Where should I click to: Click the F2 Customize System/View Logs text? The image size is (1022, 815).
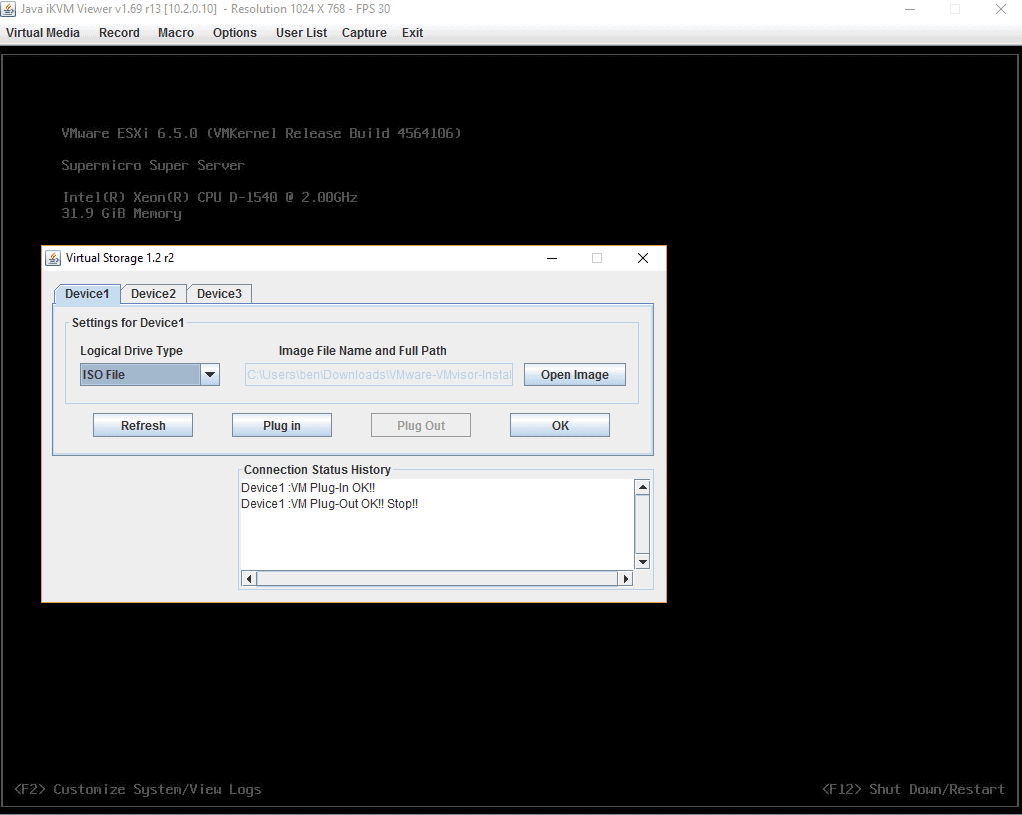pos(138,790)
